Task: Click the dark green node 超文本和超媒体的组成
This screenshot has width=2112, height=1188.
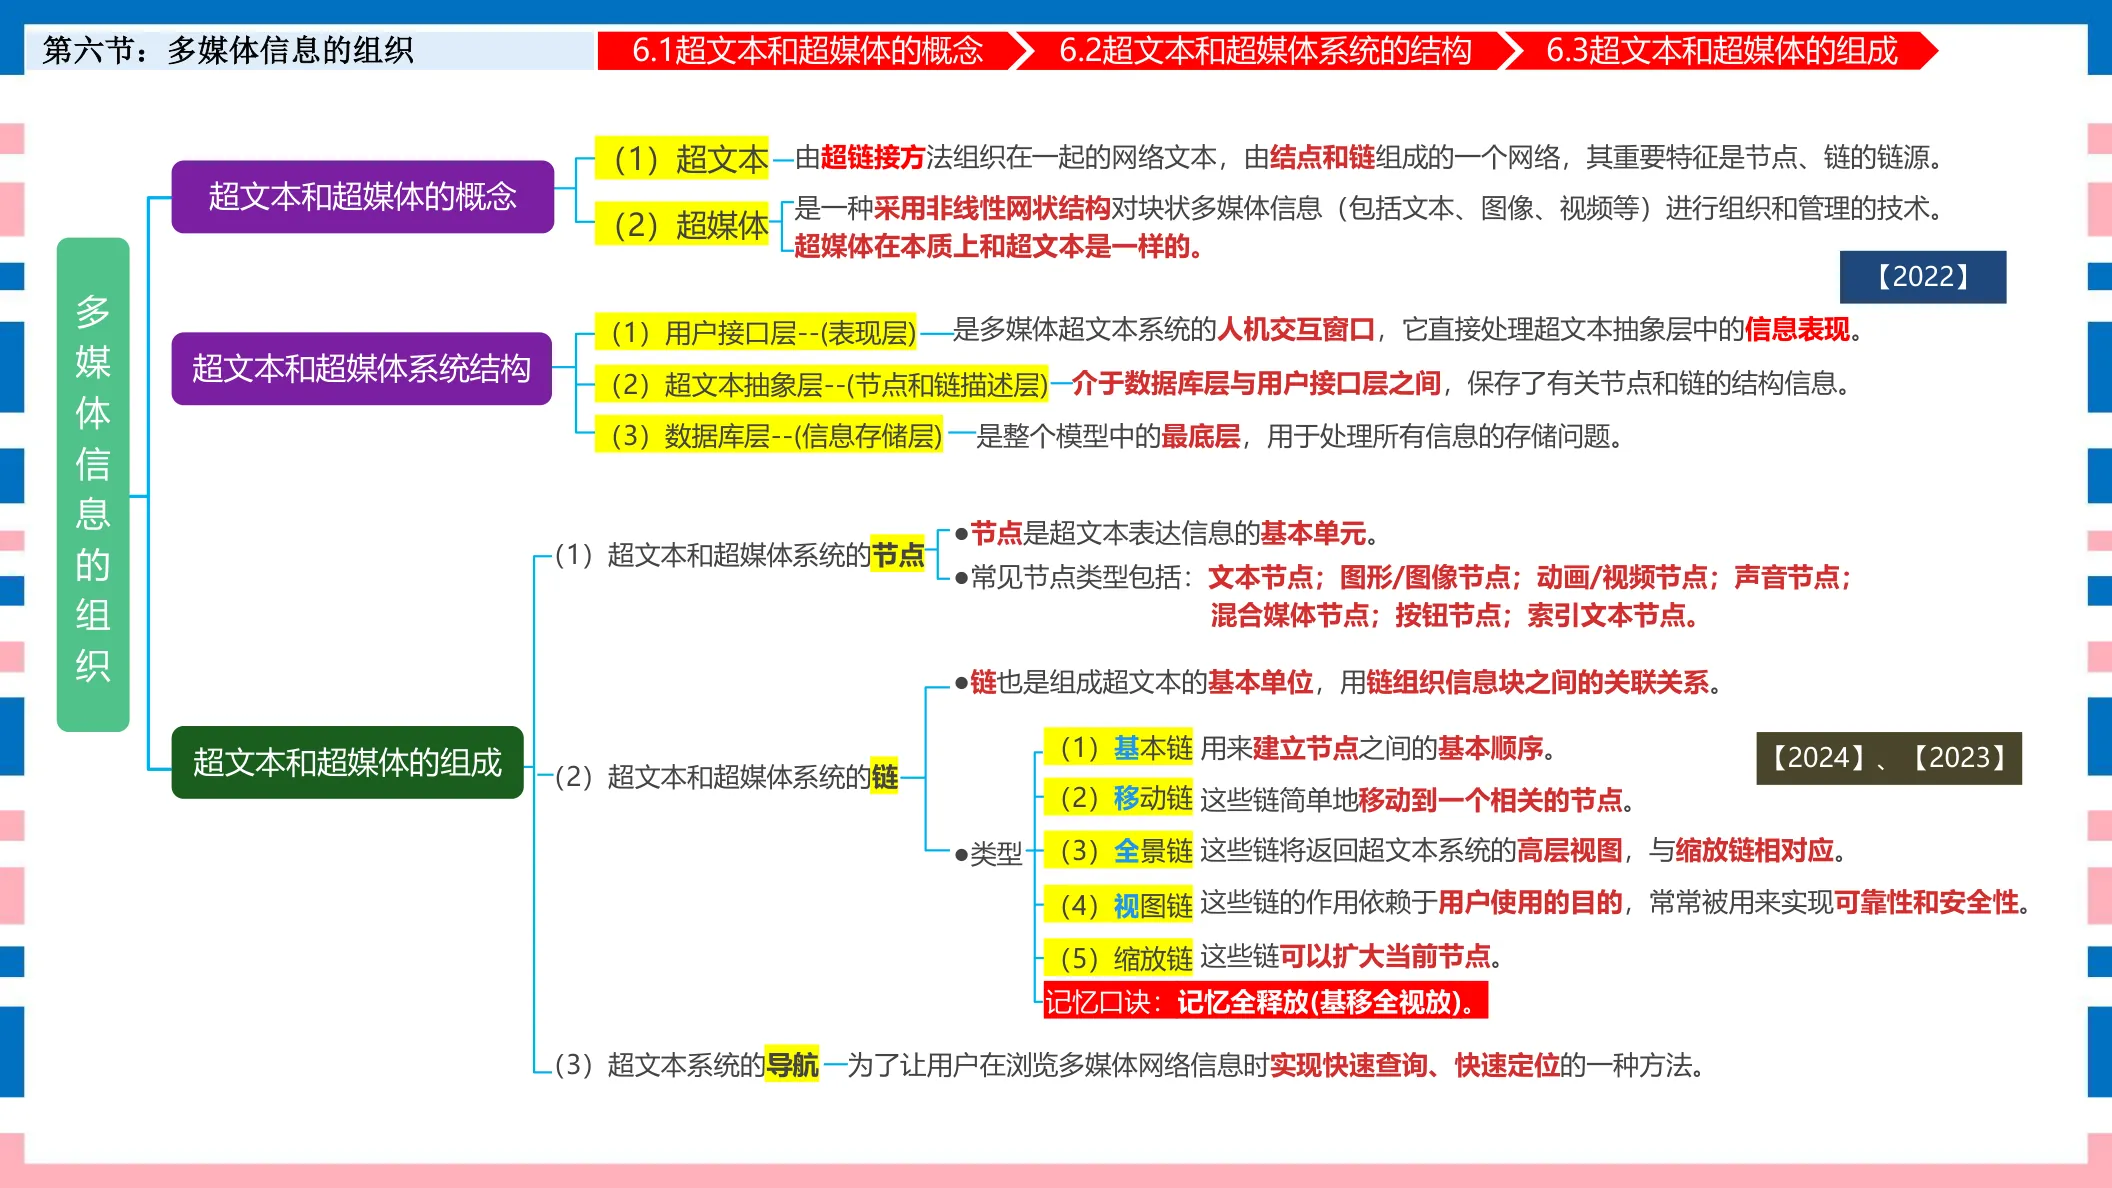Action: (348, 762)
